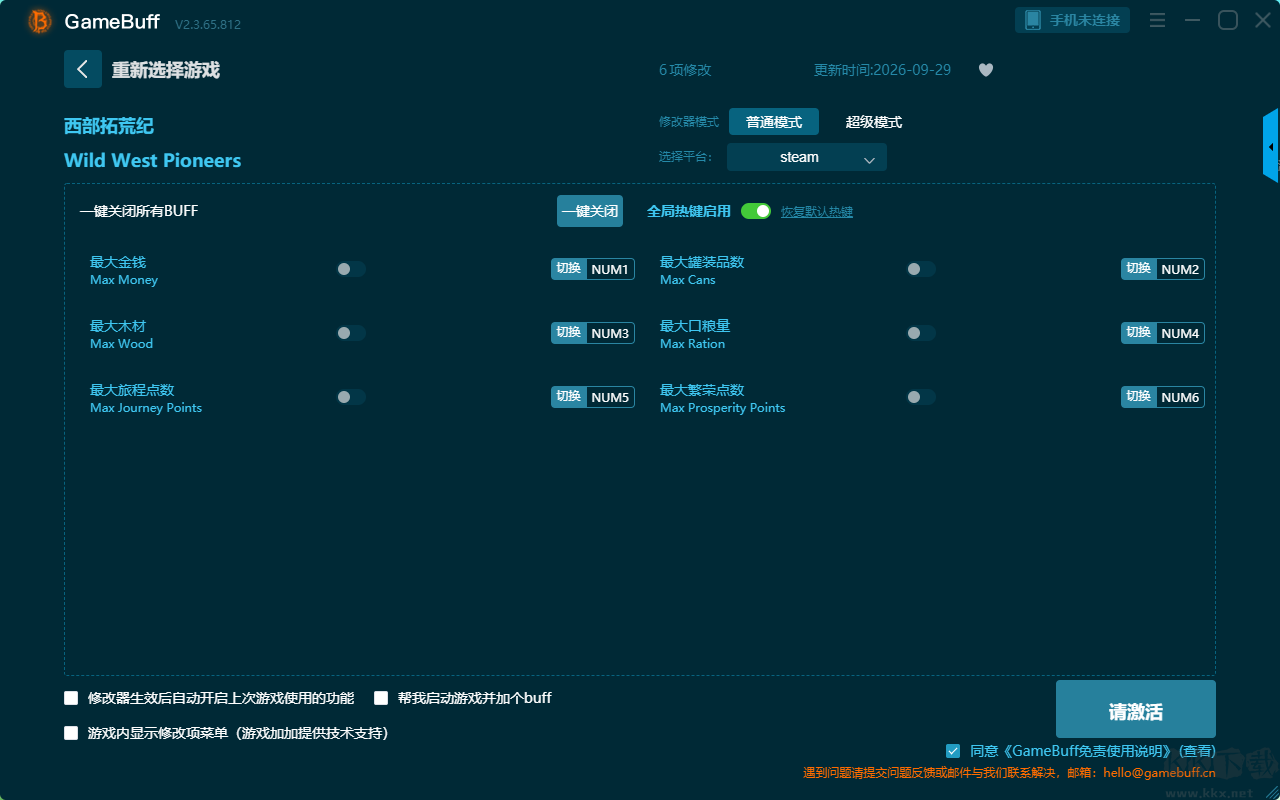Toggle the Max Cans switch

point(921,269)
